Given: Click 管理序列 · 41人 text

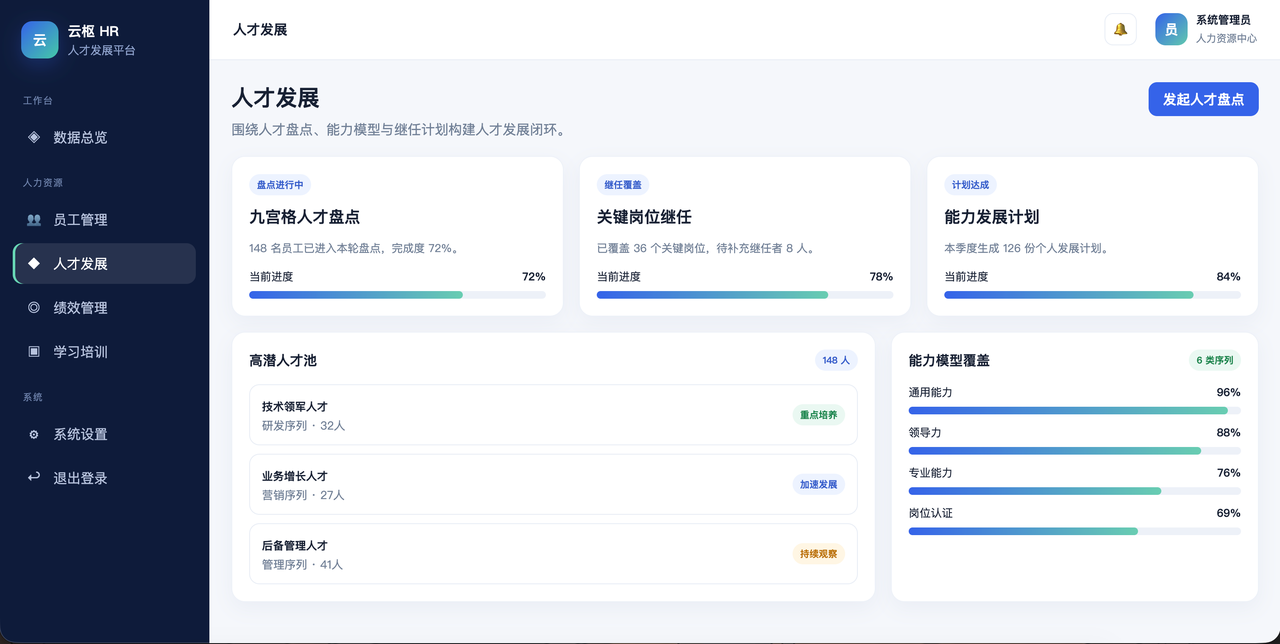Looking at the screenshot, I should click(302, 565).
